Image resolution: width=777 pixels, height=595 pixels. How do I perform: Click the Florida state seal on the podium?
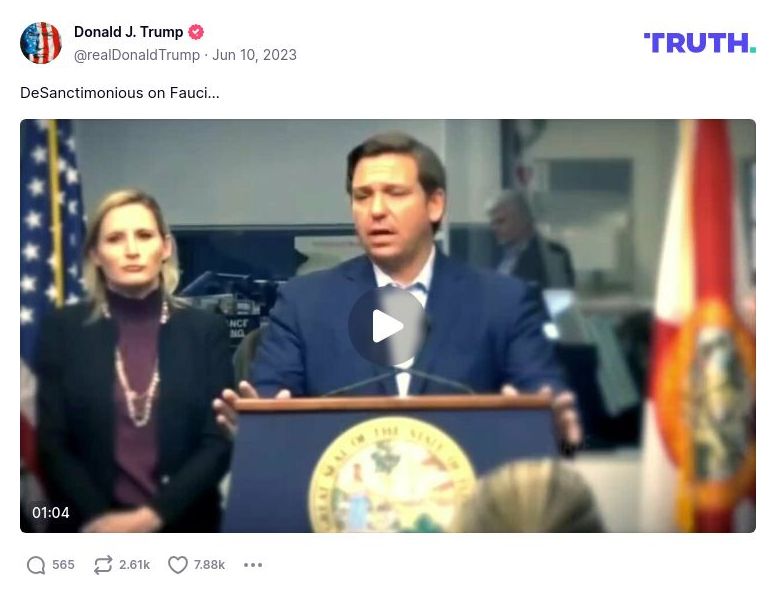pos(389,475)
